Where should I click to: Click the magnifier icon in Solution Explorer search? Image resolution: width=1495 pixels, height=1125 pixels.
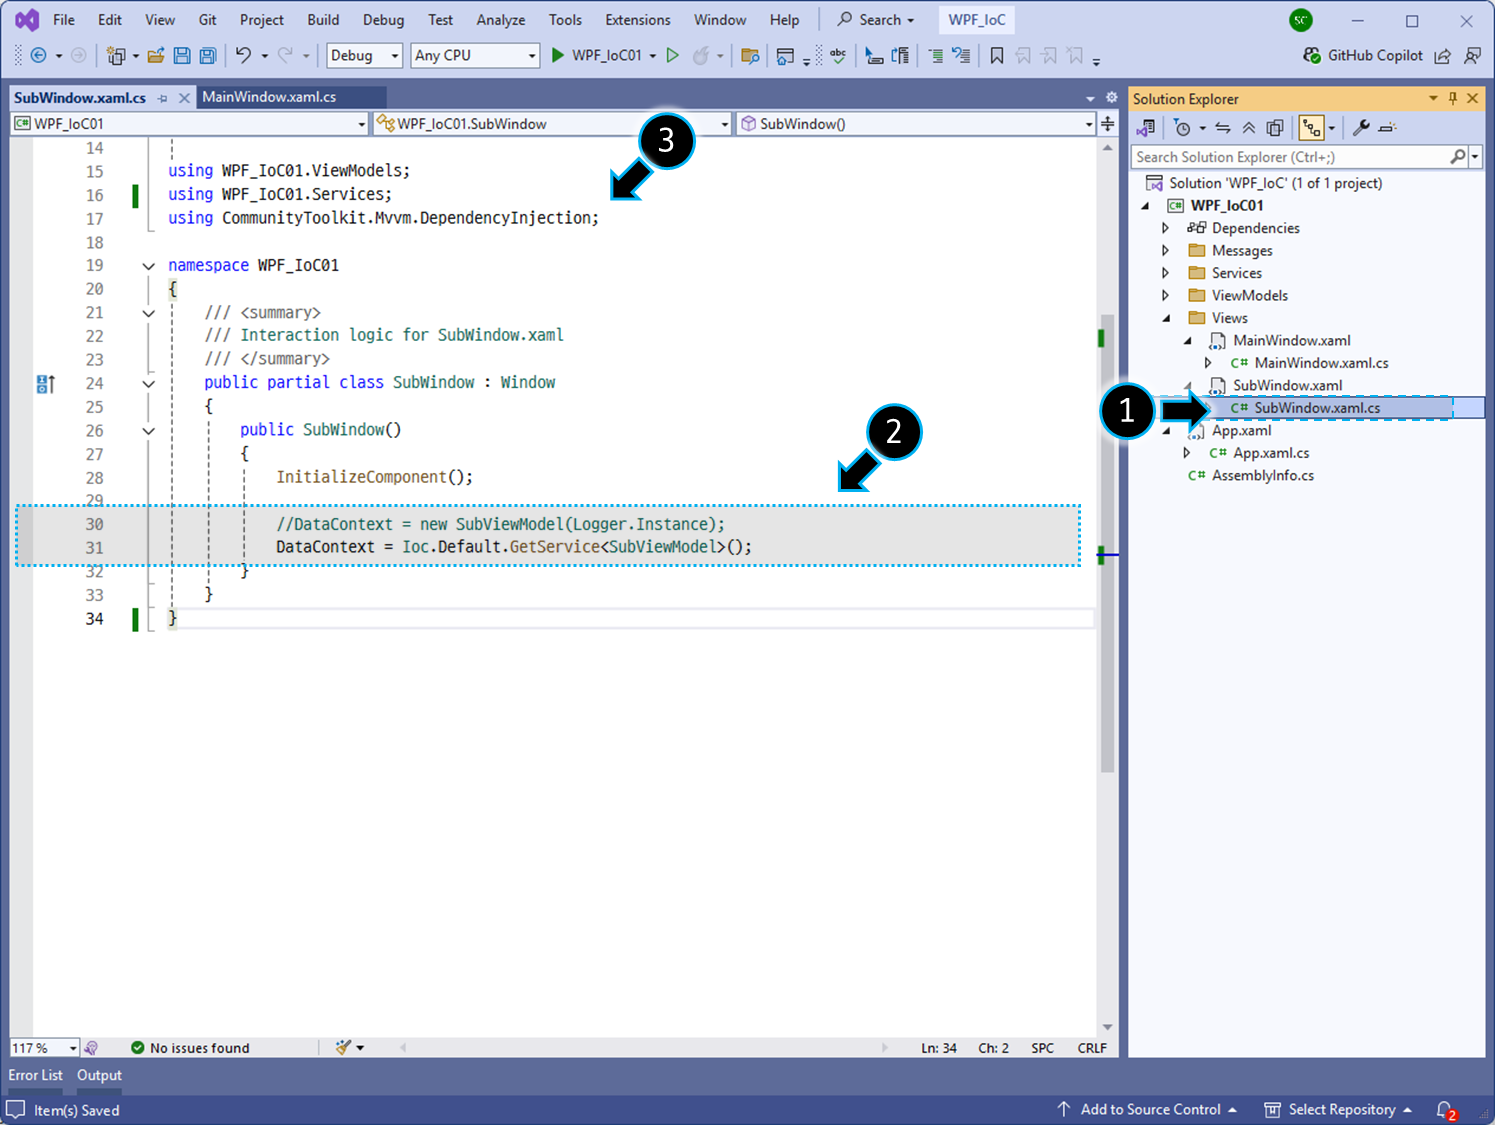click(x=1458, y=157)
